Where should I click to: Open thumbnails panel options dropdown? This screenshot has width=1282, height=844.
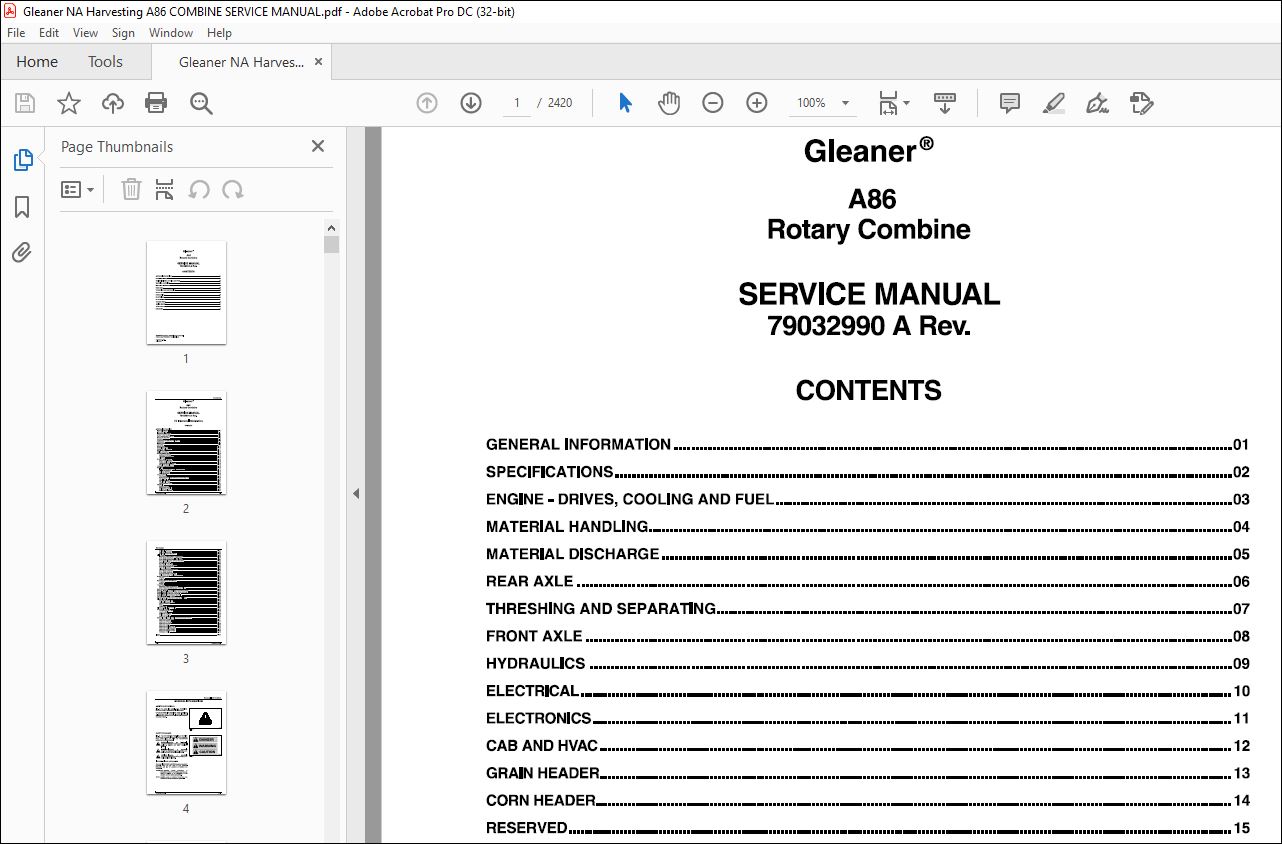coord(78,189)
